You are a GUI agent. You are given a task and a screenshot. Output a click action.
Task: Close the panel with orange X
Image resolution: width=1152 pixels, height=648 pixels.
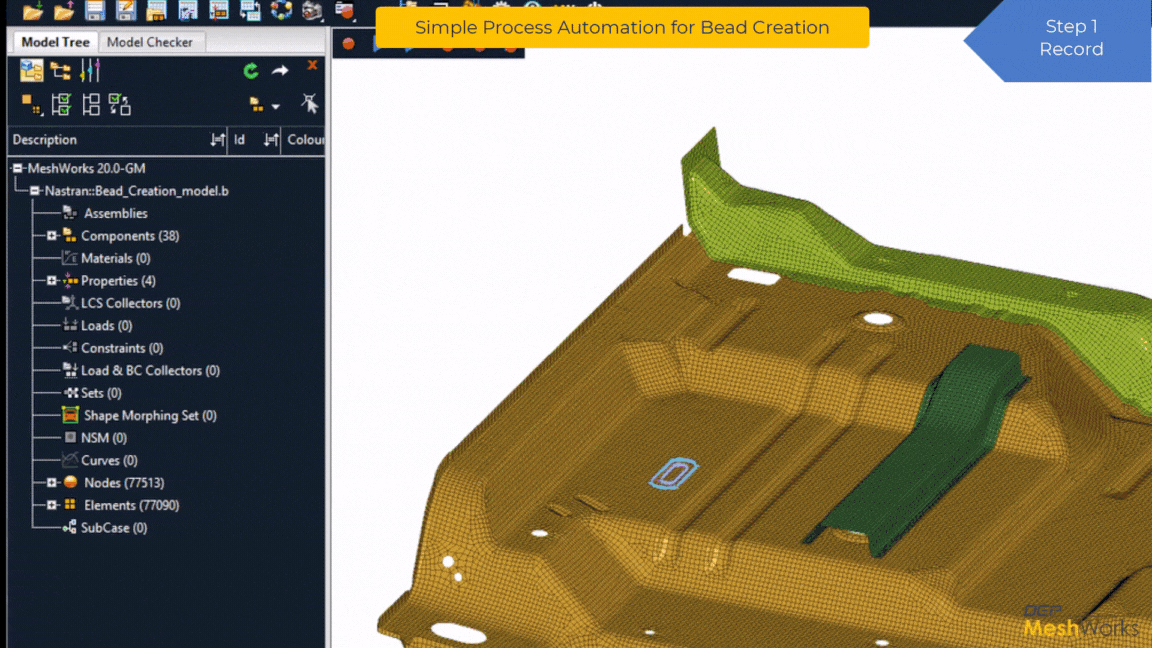coord(312,65)
